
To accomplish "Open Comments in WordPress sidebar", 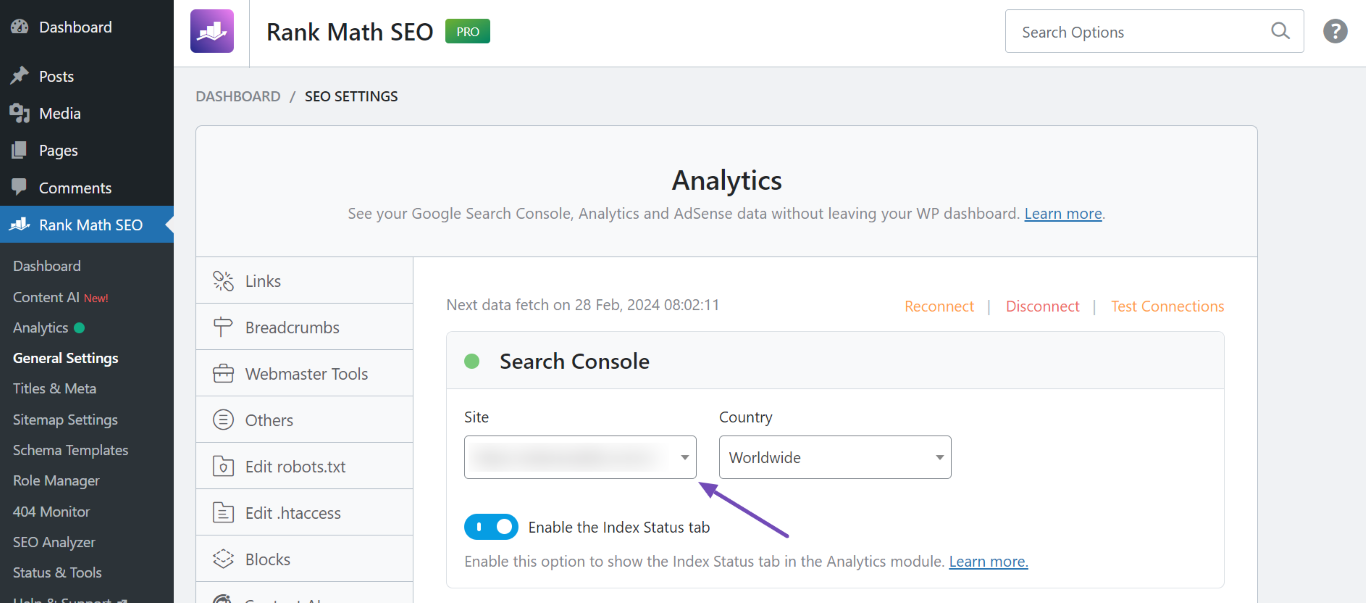I will click(x=87, y=187).
